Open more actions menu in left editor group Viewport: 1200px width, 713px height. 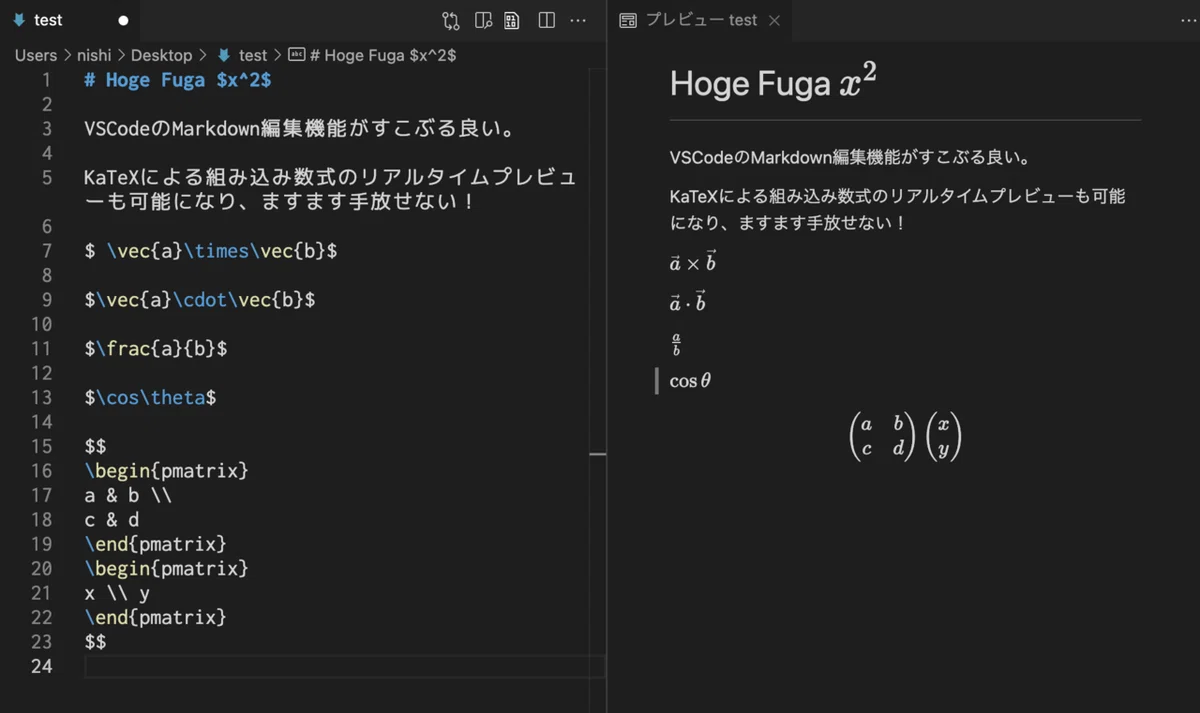578,20
